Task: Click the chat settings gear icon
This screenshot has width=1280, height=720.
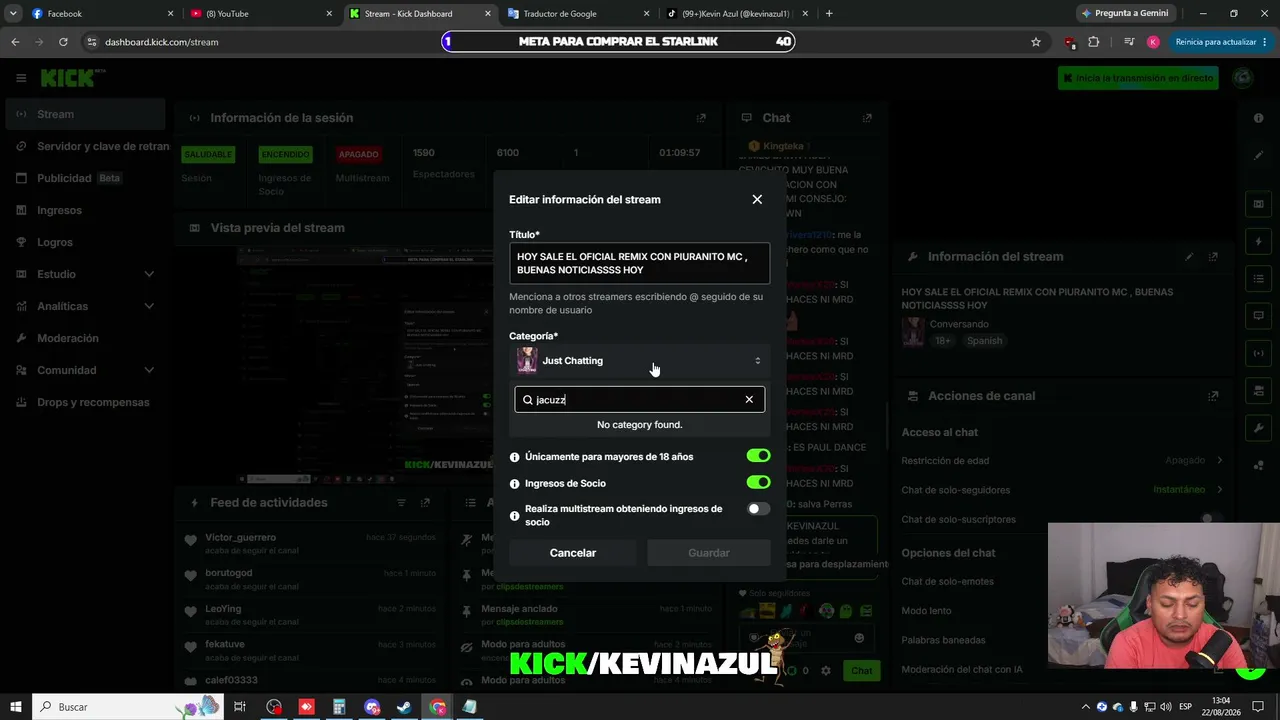Action: coord(825,670)
